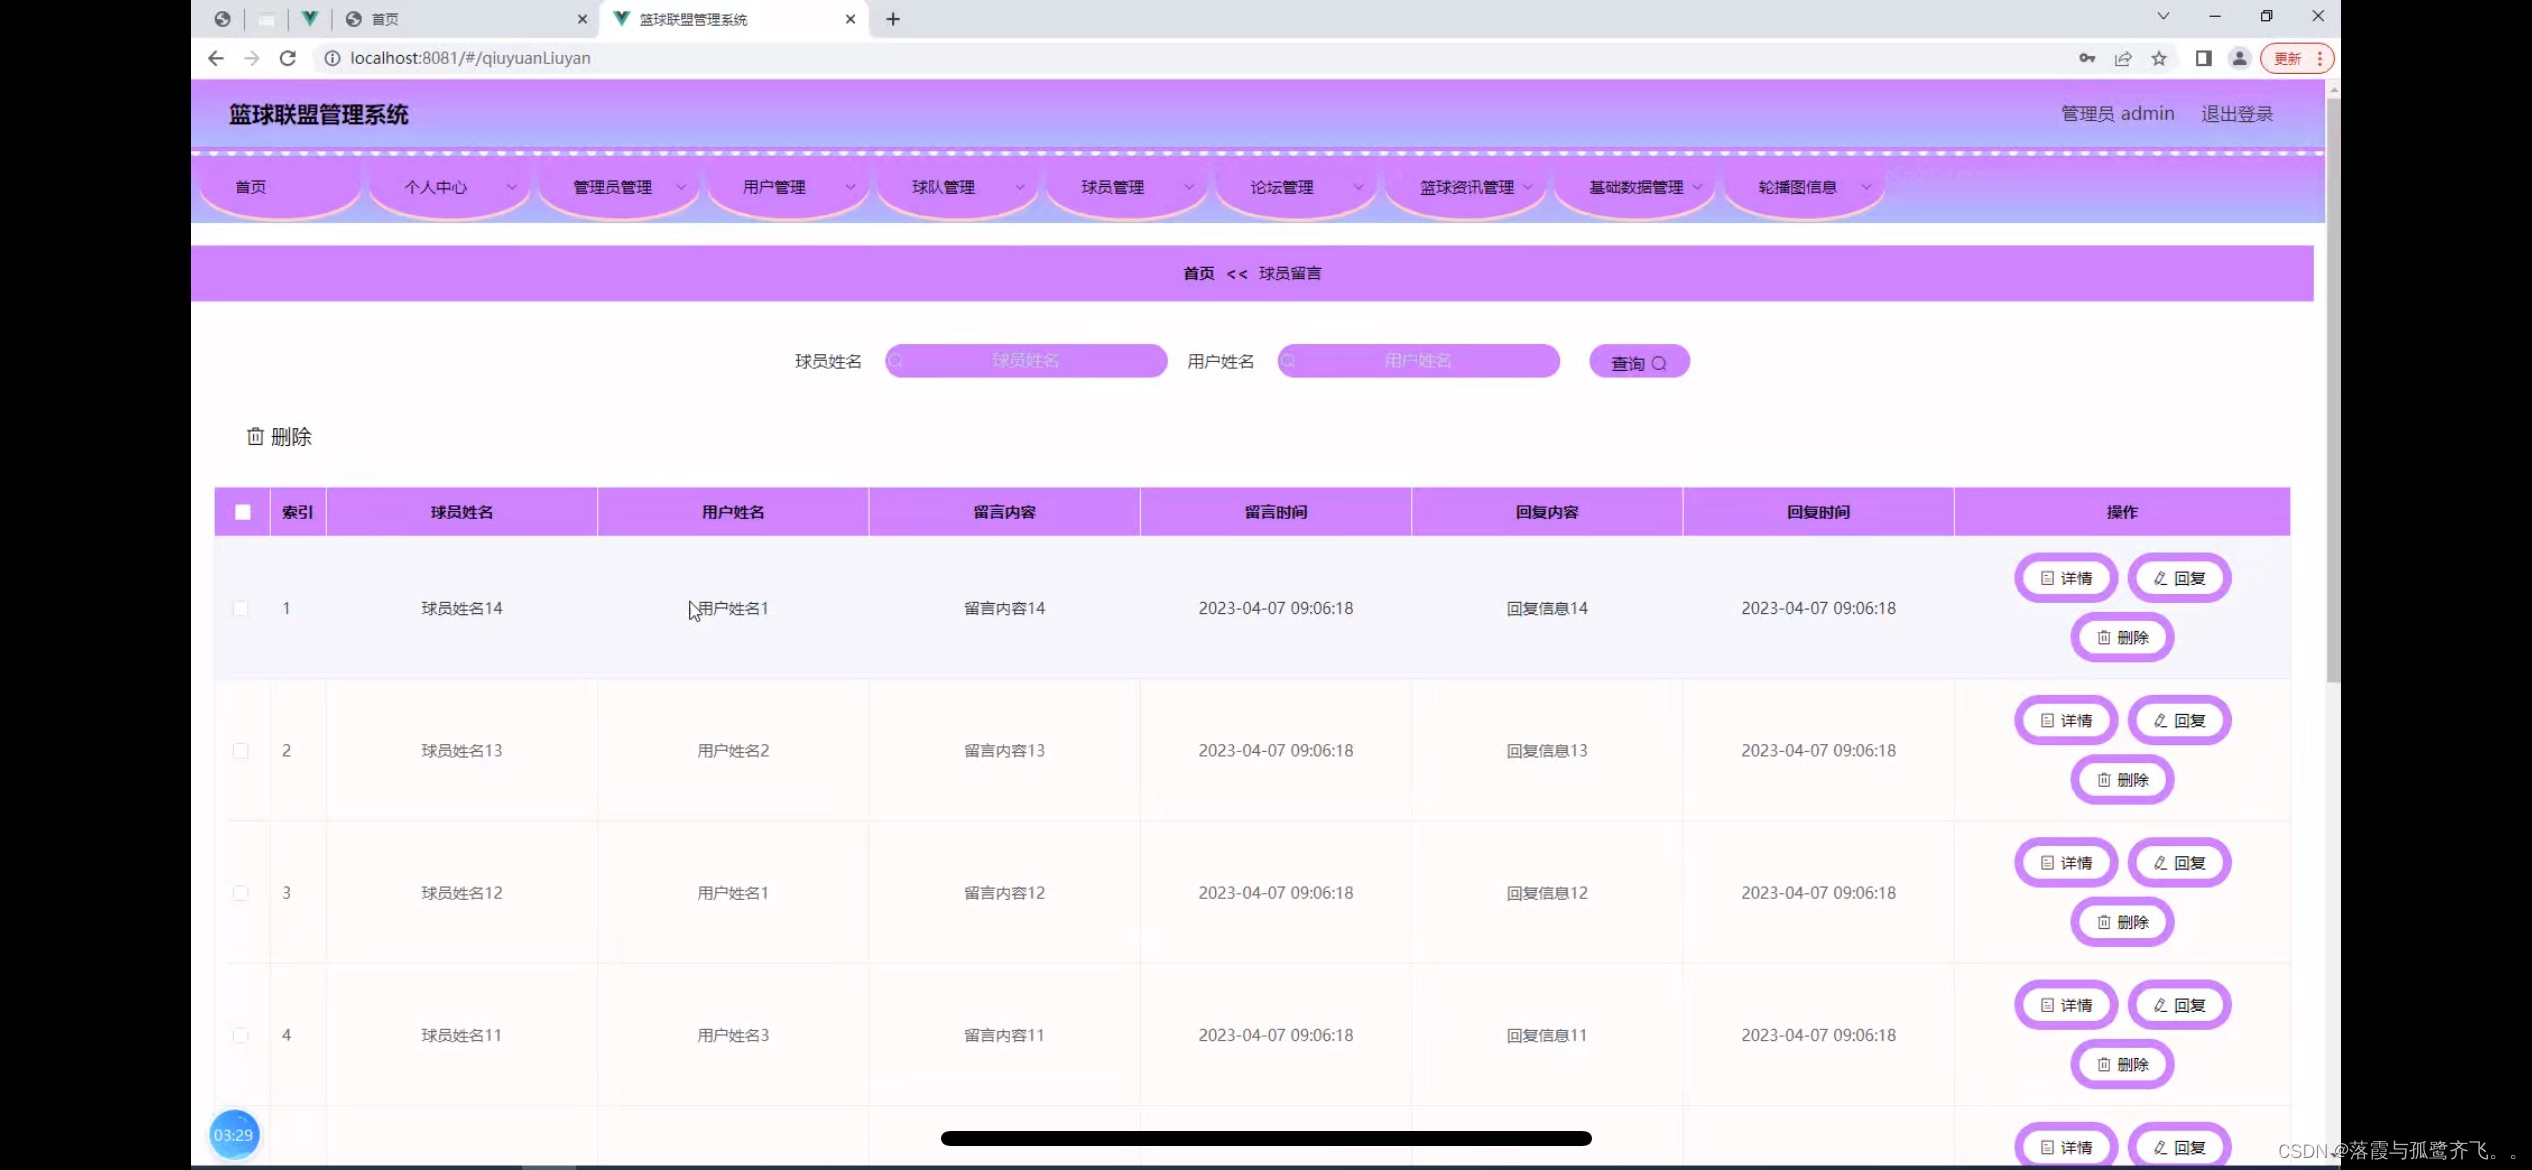Click the Vue pinned tab icon

pyautogui.click(x=309, y=19)
